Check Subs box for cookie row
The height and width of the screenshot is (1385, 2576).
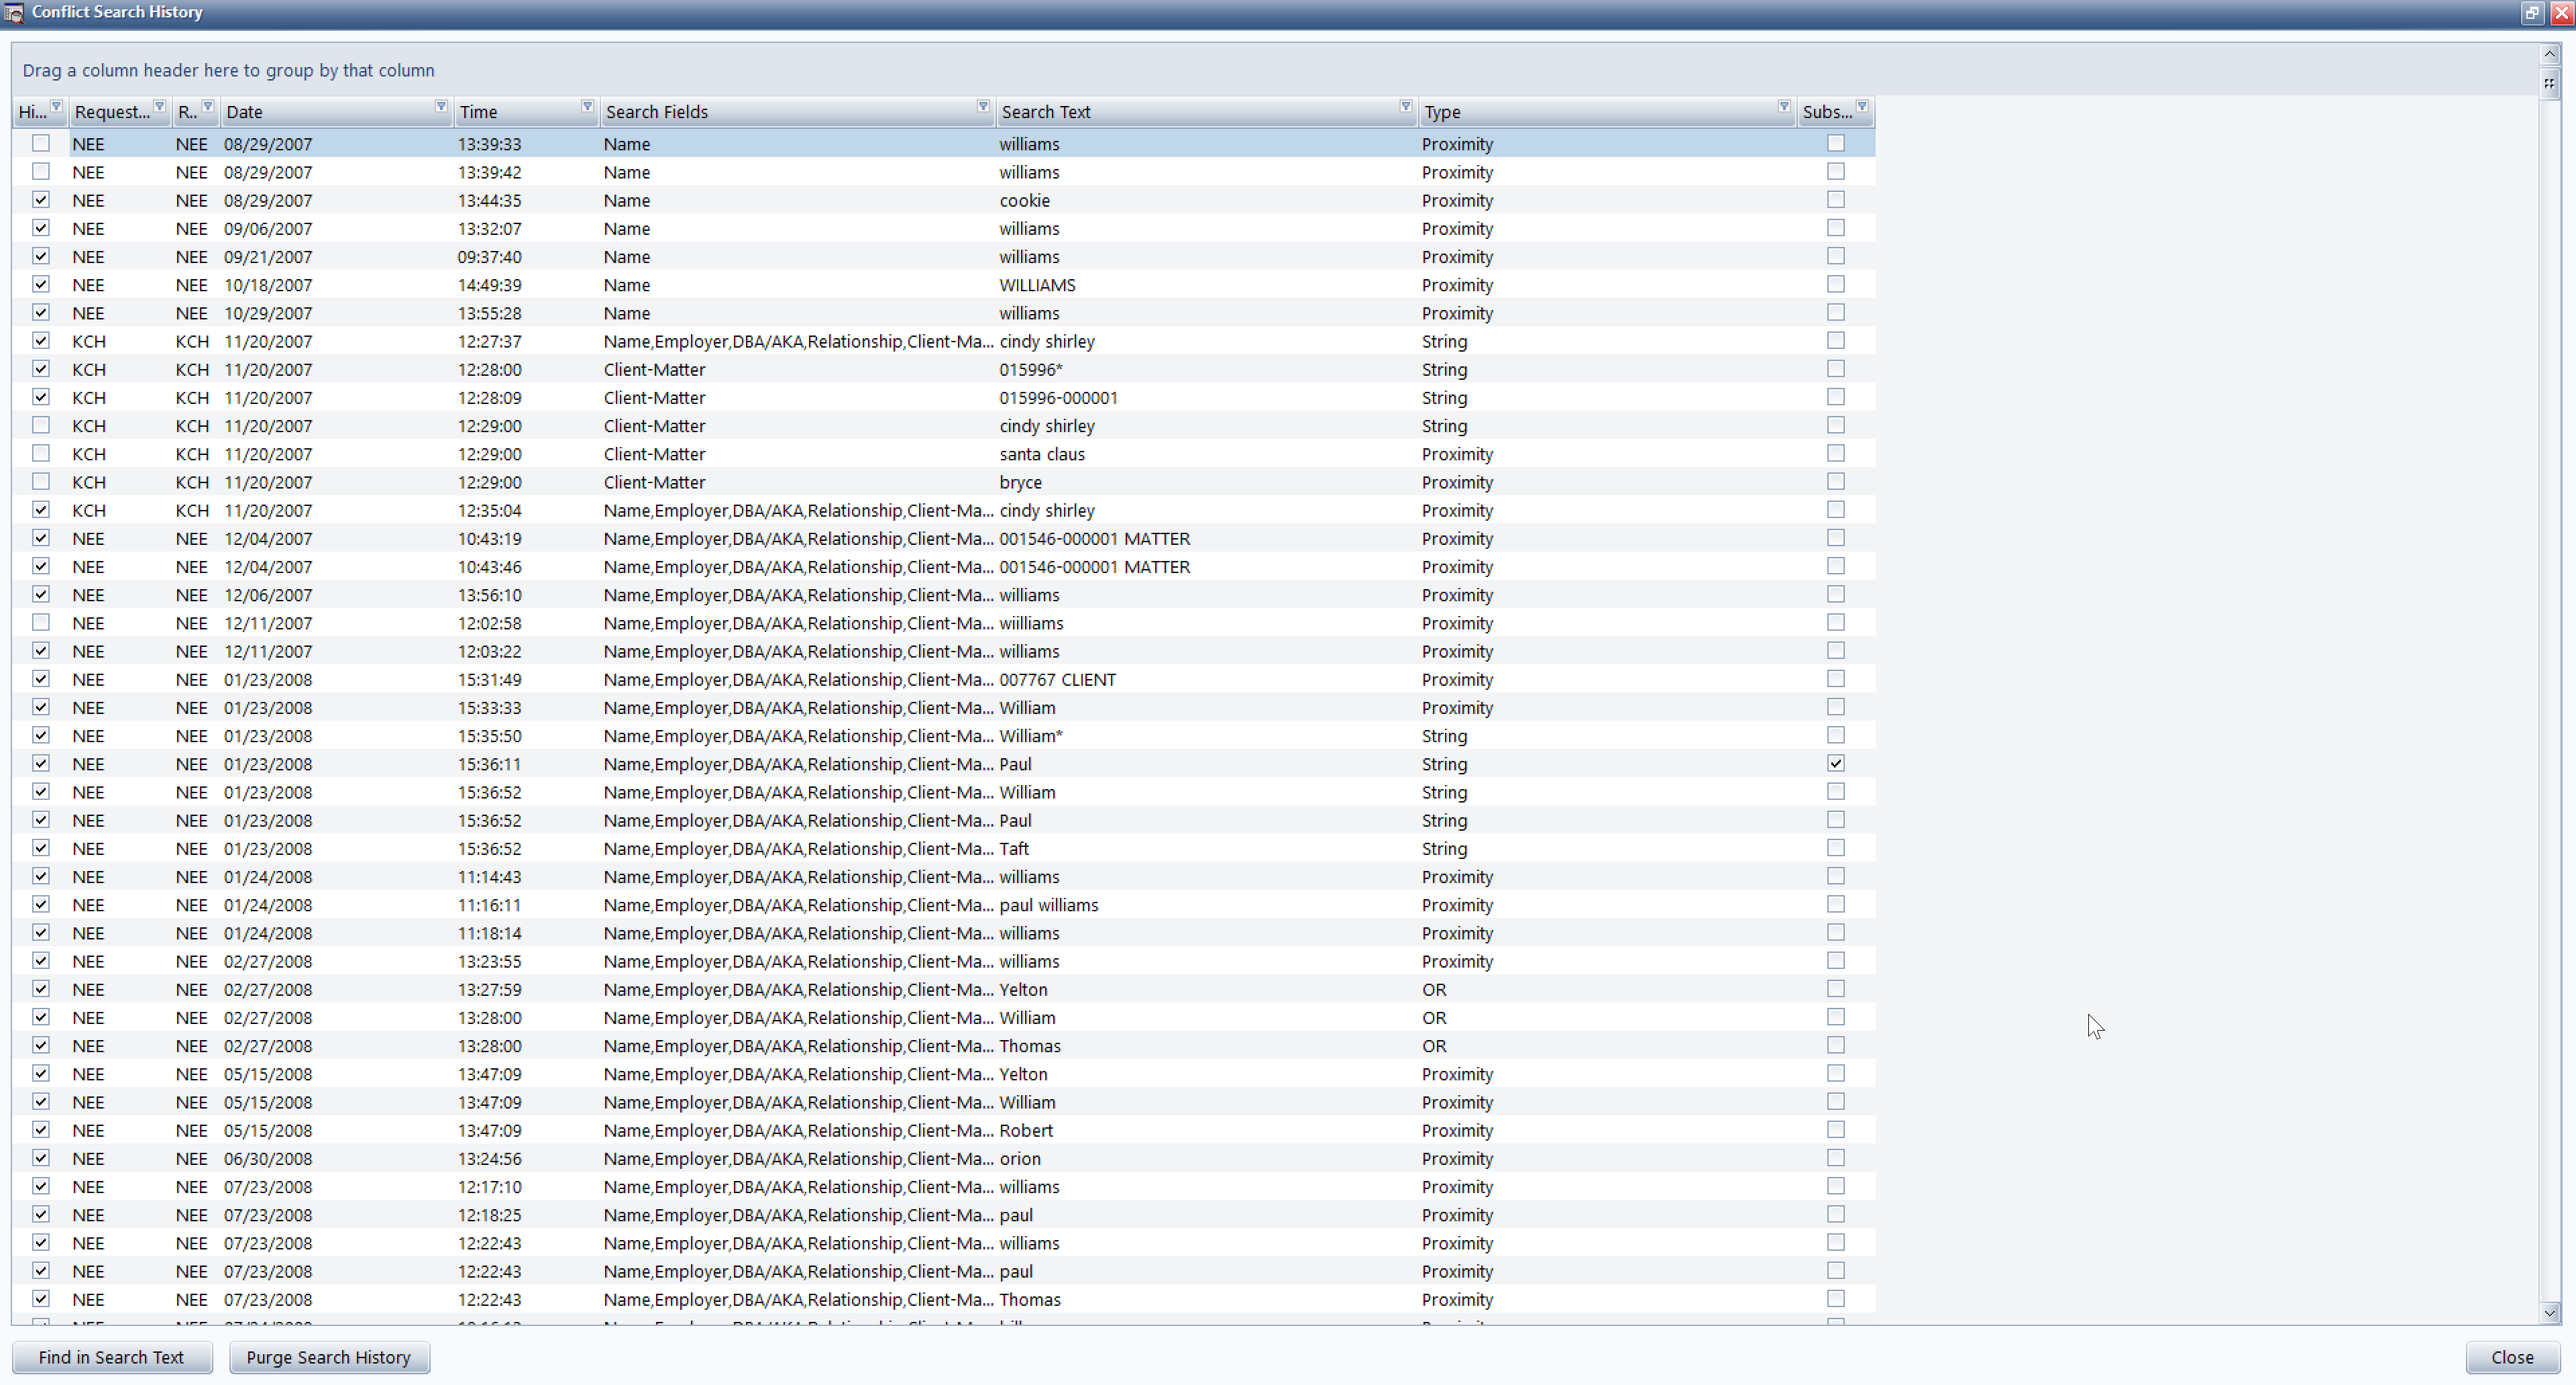(x=1836, y=200)
